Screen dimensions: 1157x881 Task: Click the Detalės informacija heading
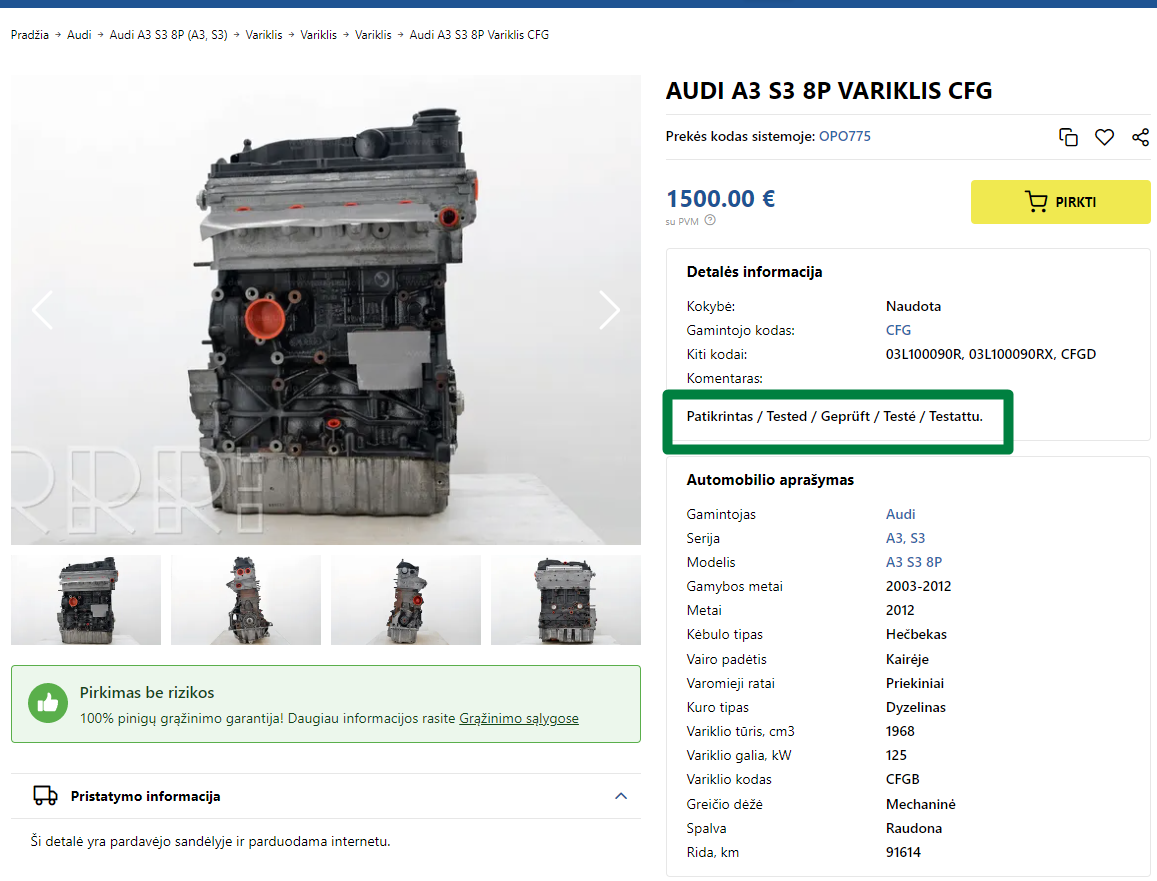[x=754, y=272]
